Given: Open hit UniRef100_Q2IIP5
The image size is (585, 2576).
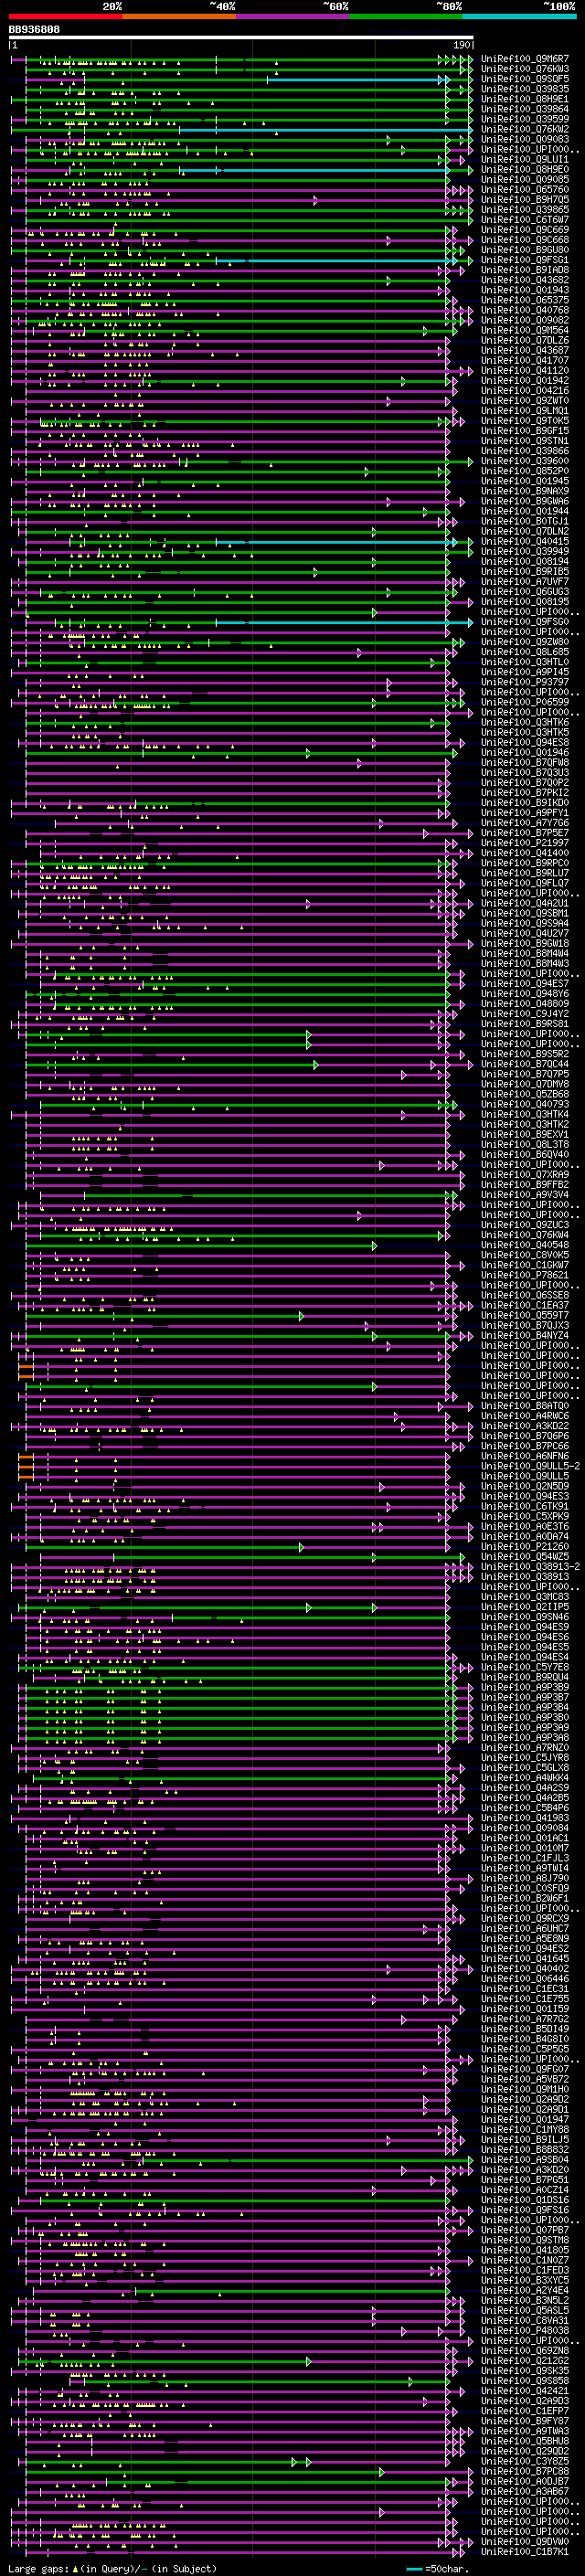Looking at the screenshot, I should tap(525, 1607).
